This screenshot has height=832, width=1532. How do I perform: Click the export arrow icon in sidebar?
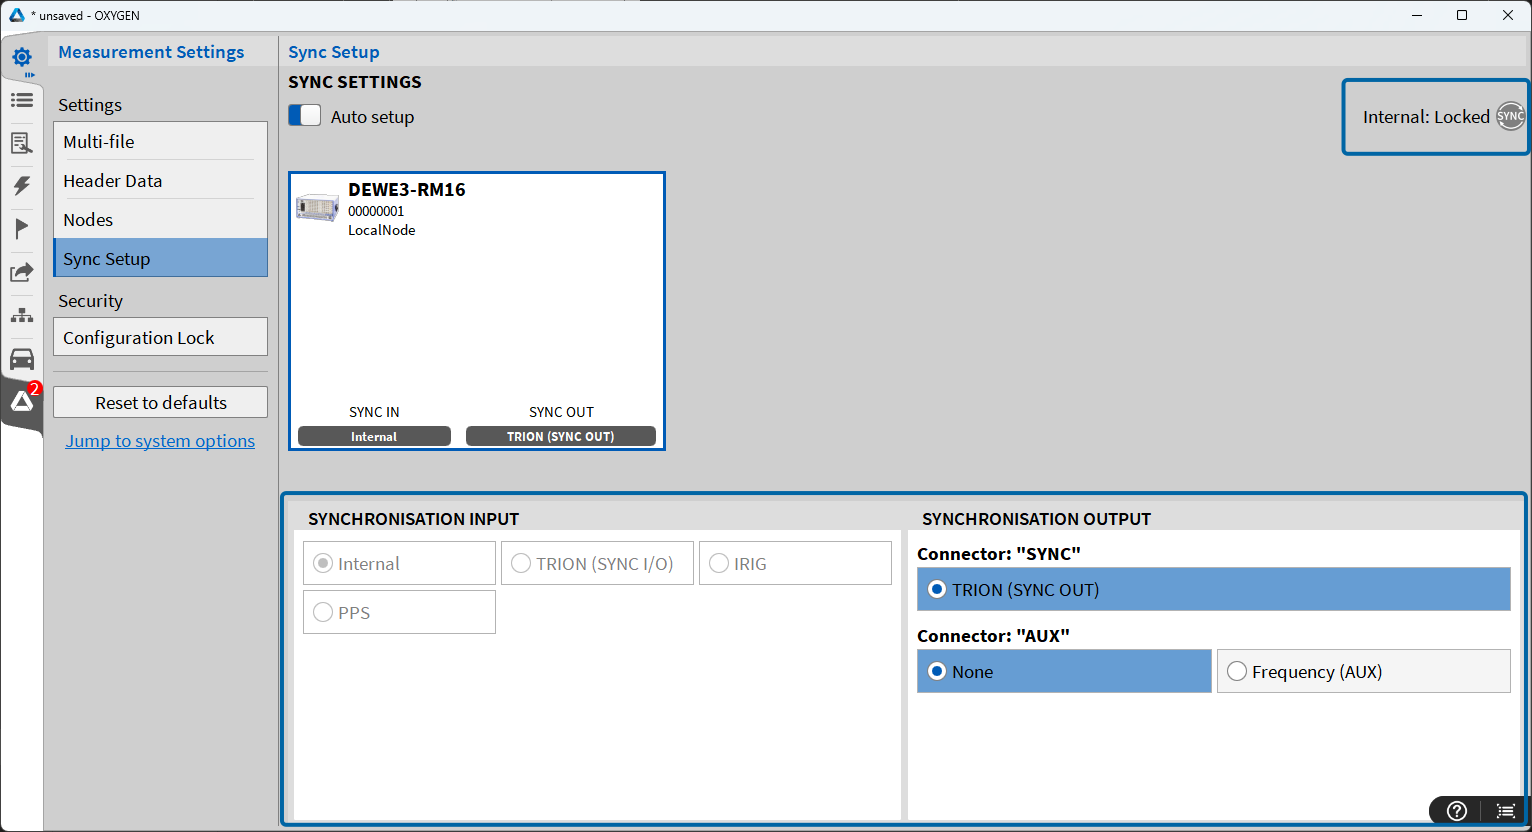tap(22, 272)
